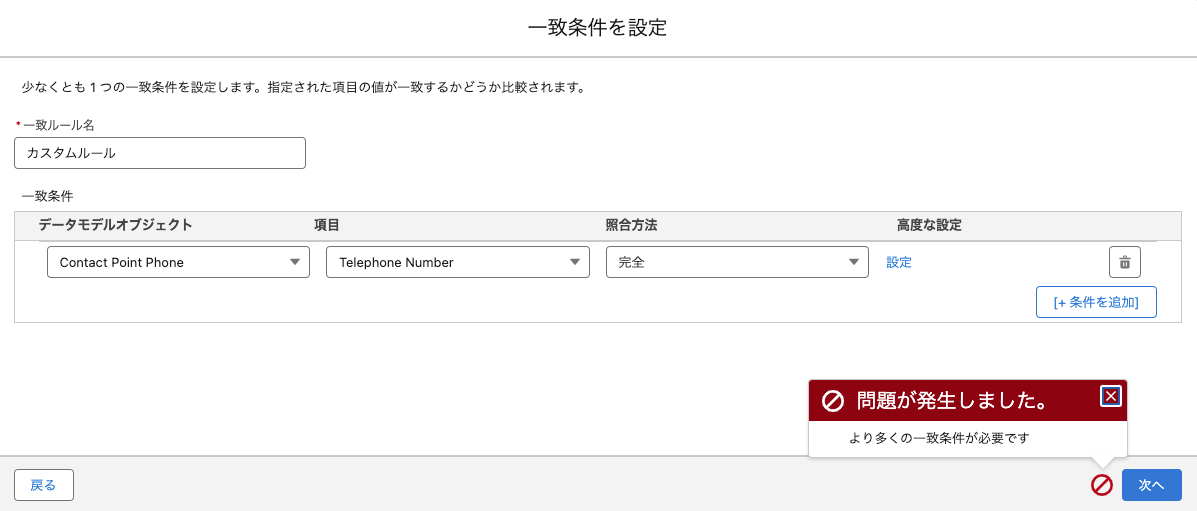
Task: Click the 一致ルール名 input with カスタムルール
Action: tap(160, 153)
